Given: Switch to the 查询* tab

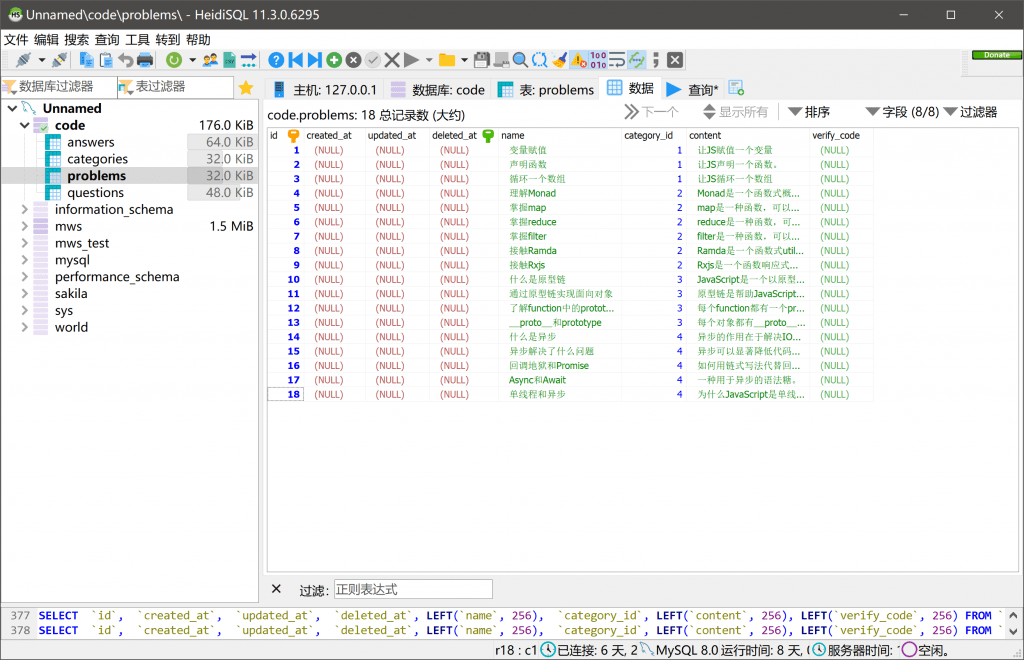Looking at the screenshot, I should [x=692, y=89].
